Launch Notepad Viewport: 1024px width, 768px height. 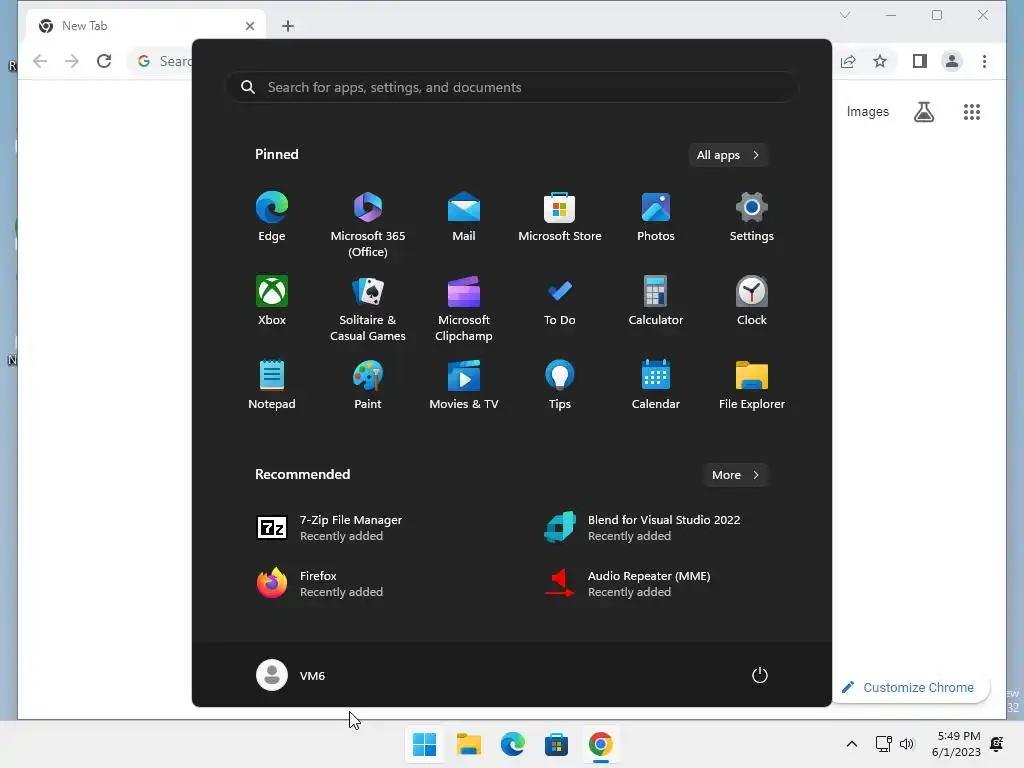pyautogui.click(x=272, y=385)
